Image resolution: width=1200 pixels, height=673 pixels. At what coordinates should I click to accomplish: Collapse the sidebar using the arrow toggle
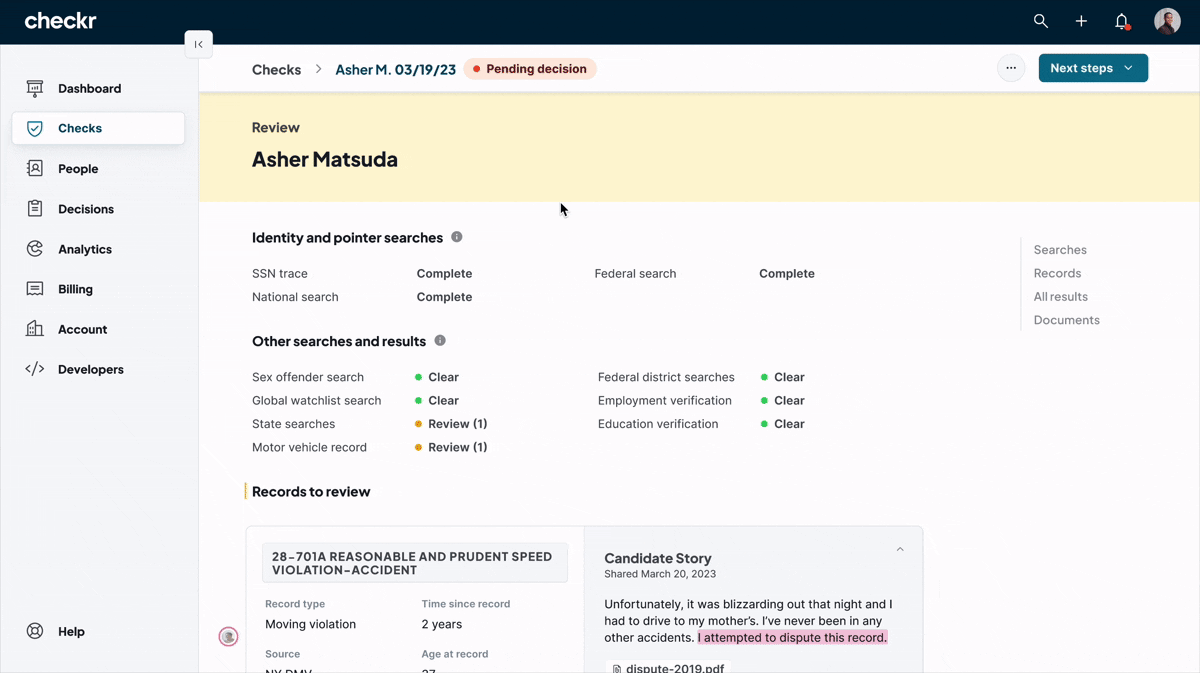(198, 44)
